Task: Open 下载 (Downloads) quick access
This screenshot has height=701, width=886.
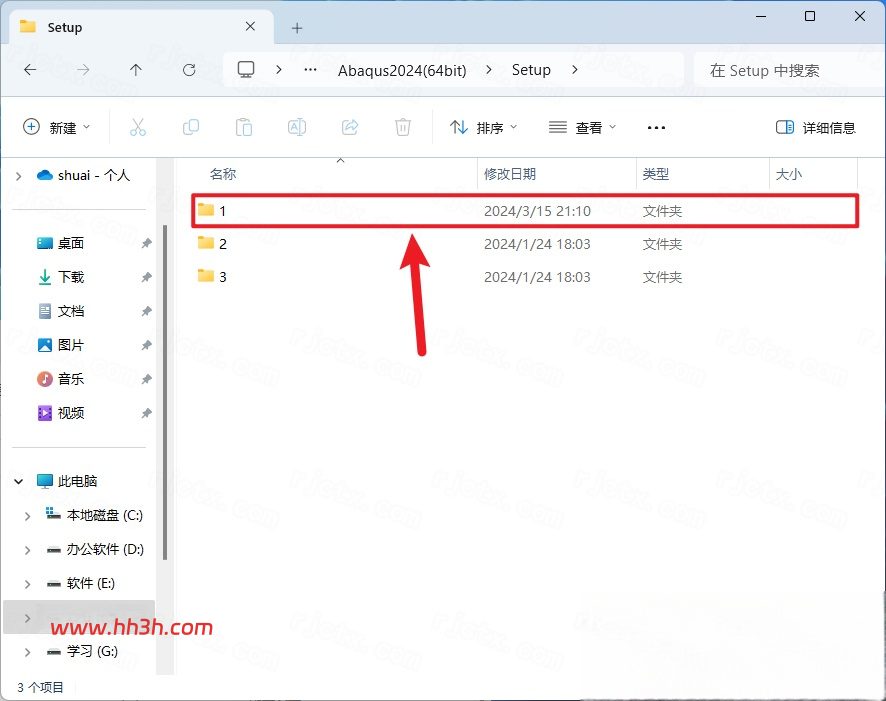Action: tap(60, 277)
